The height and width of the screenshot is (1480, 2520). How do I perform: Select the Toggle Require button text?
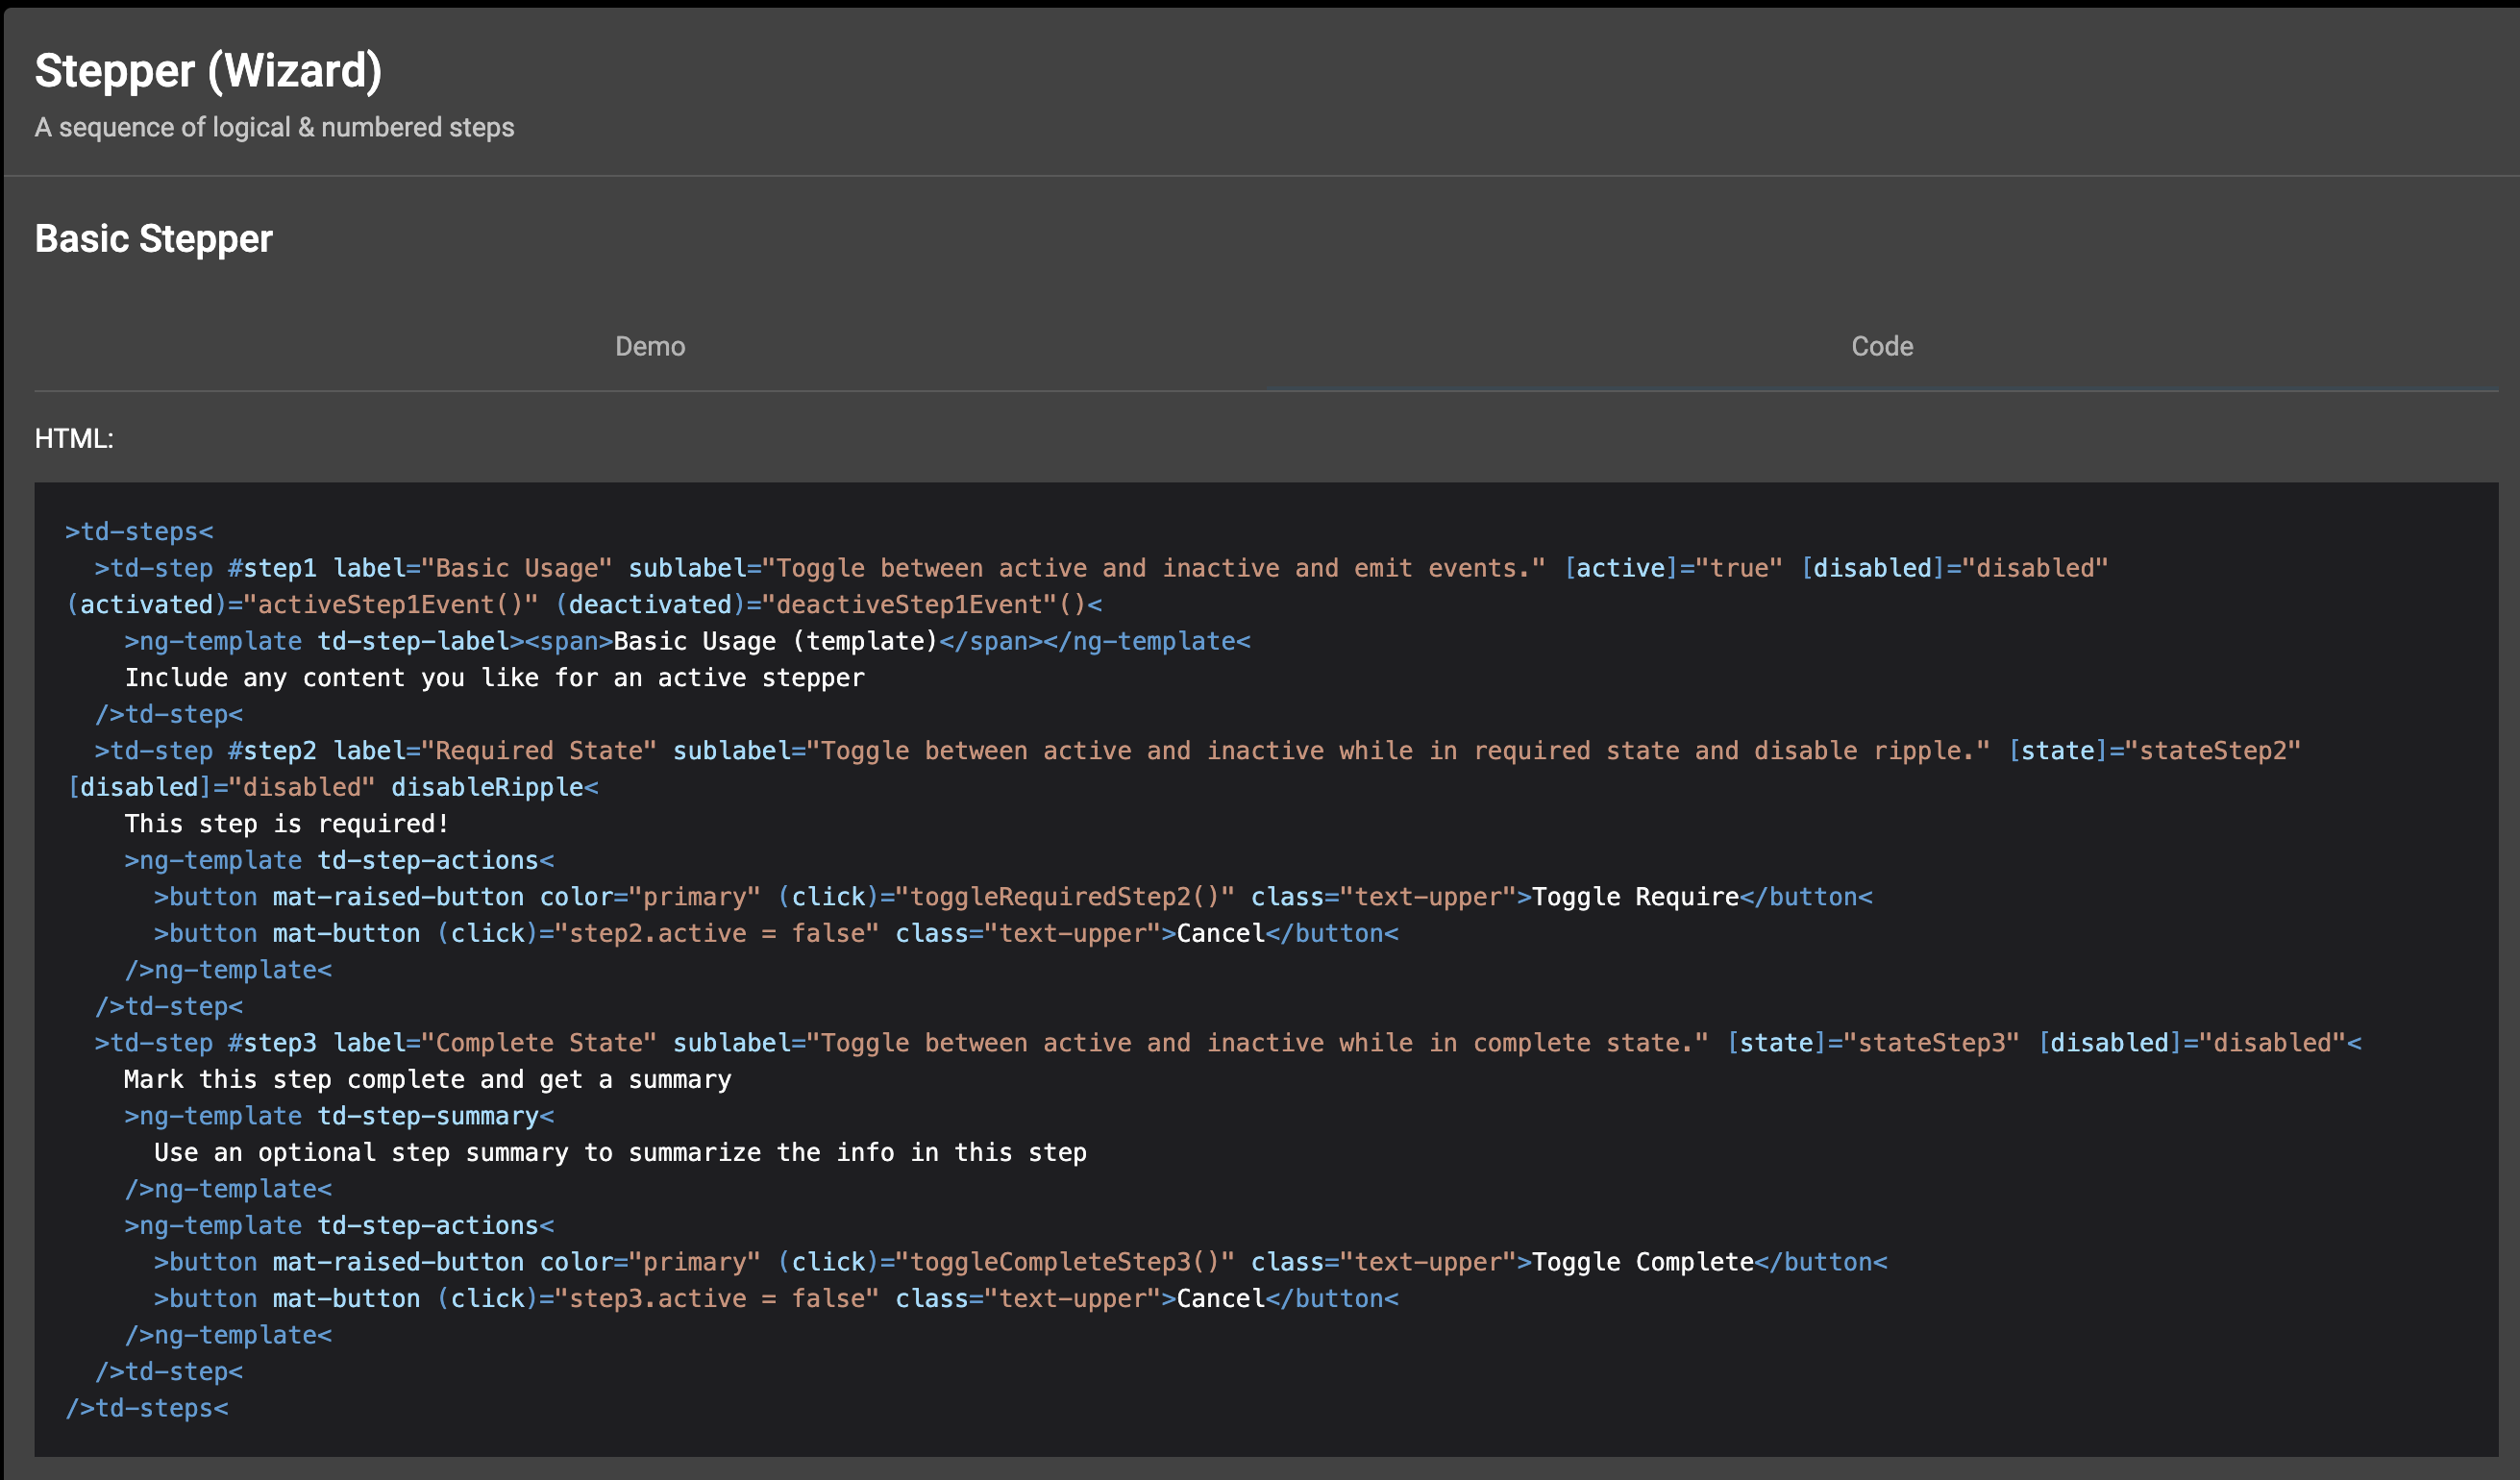pyautogui.click(x=1636, y=896)
